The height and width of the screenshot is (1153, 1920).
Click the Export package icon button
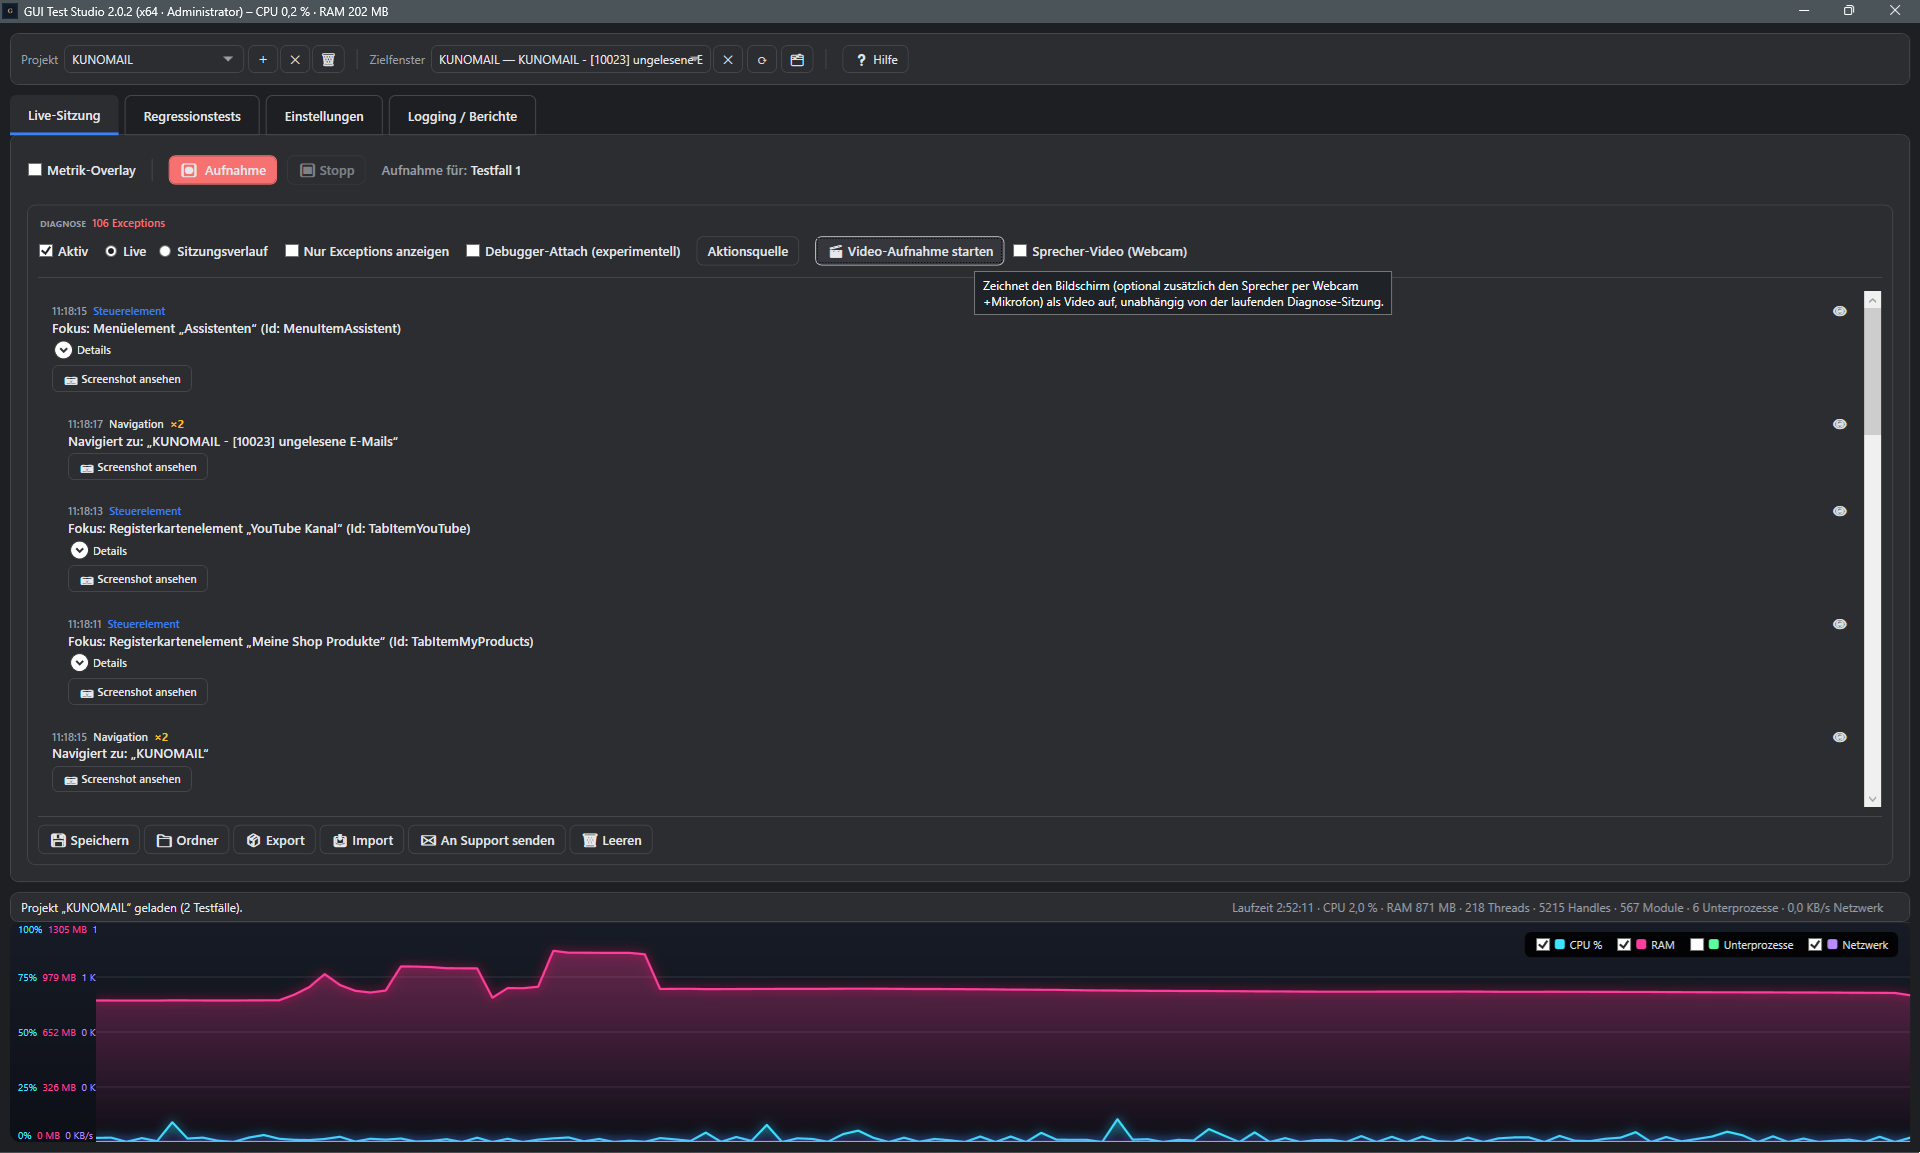click(x=275, y=840)
